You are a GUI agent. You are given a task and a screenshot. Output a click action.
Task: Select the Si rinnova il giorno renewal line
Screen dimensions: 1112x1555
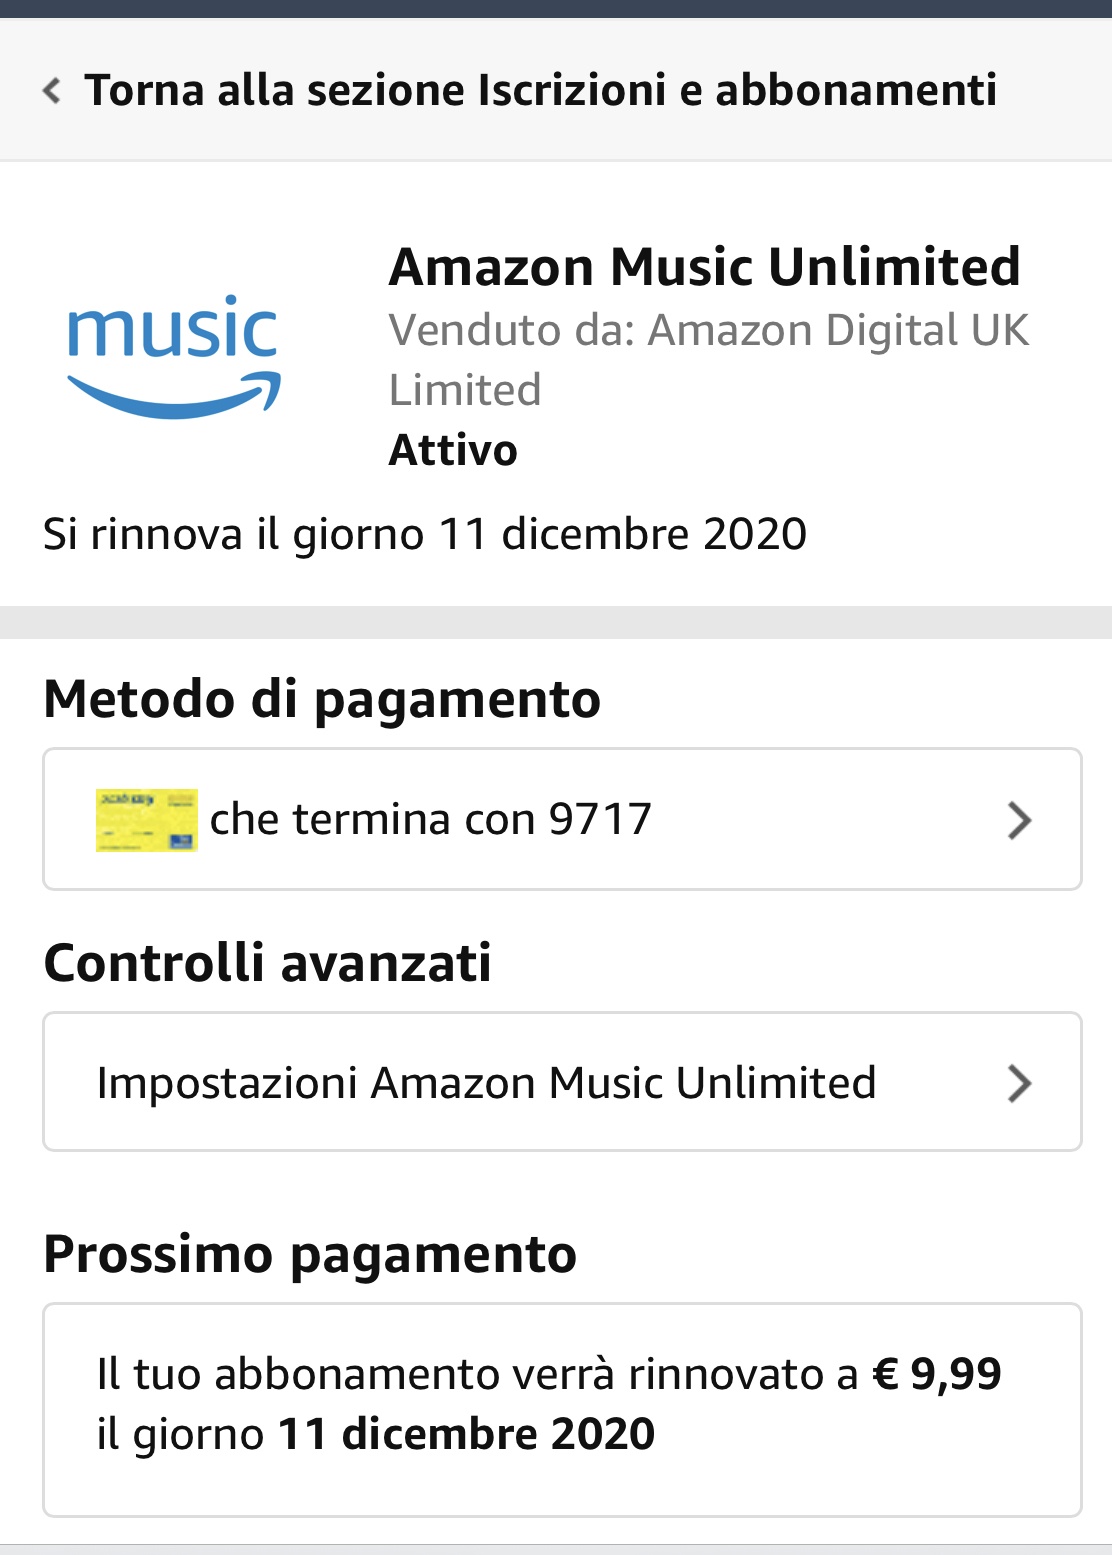pyautogui.click(x=425, y=534)
